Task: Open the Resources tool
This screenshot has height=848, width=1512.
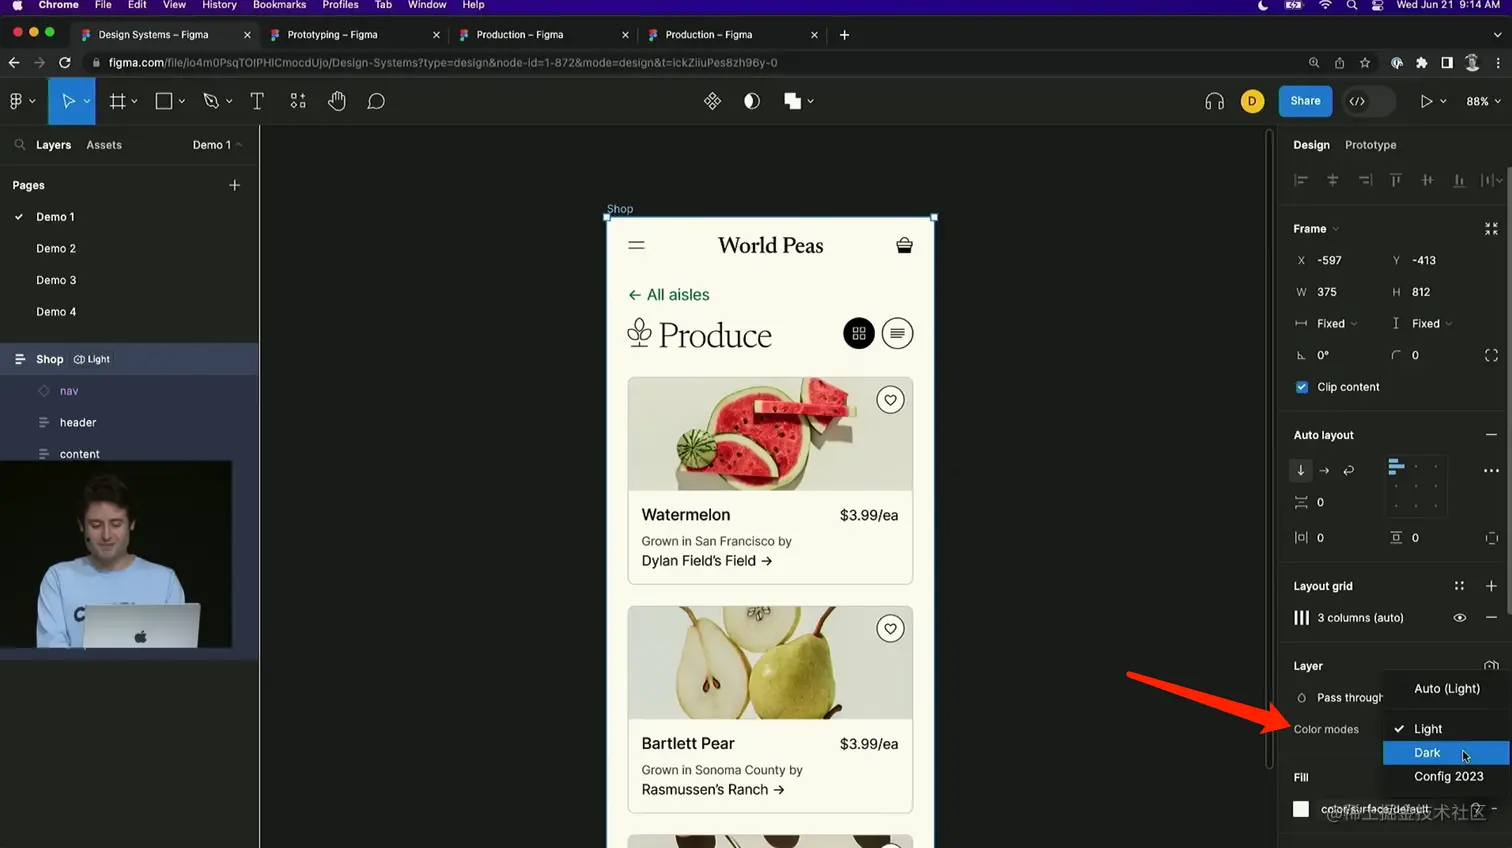Action: (x=298, y=101)
